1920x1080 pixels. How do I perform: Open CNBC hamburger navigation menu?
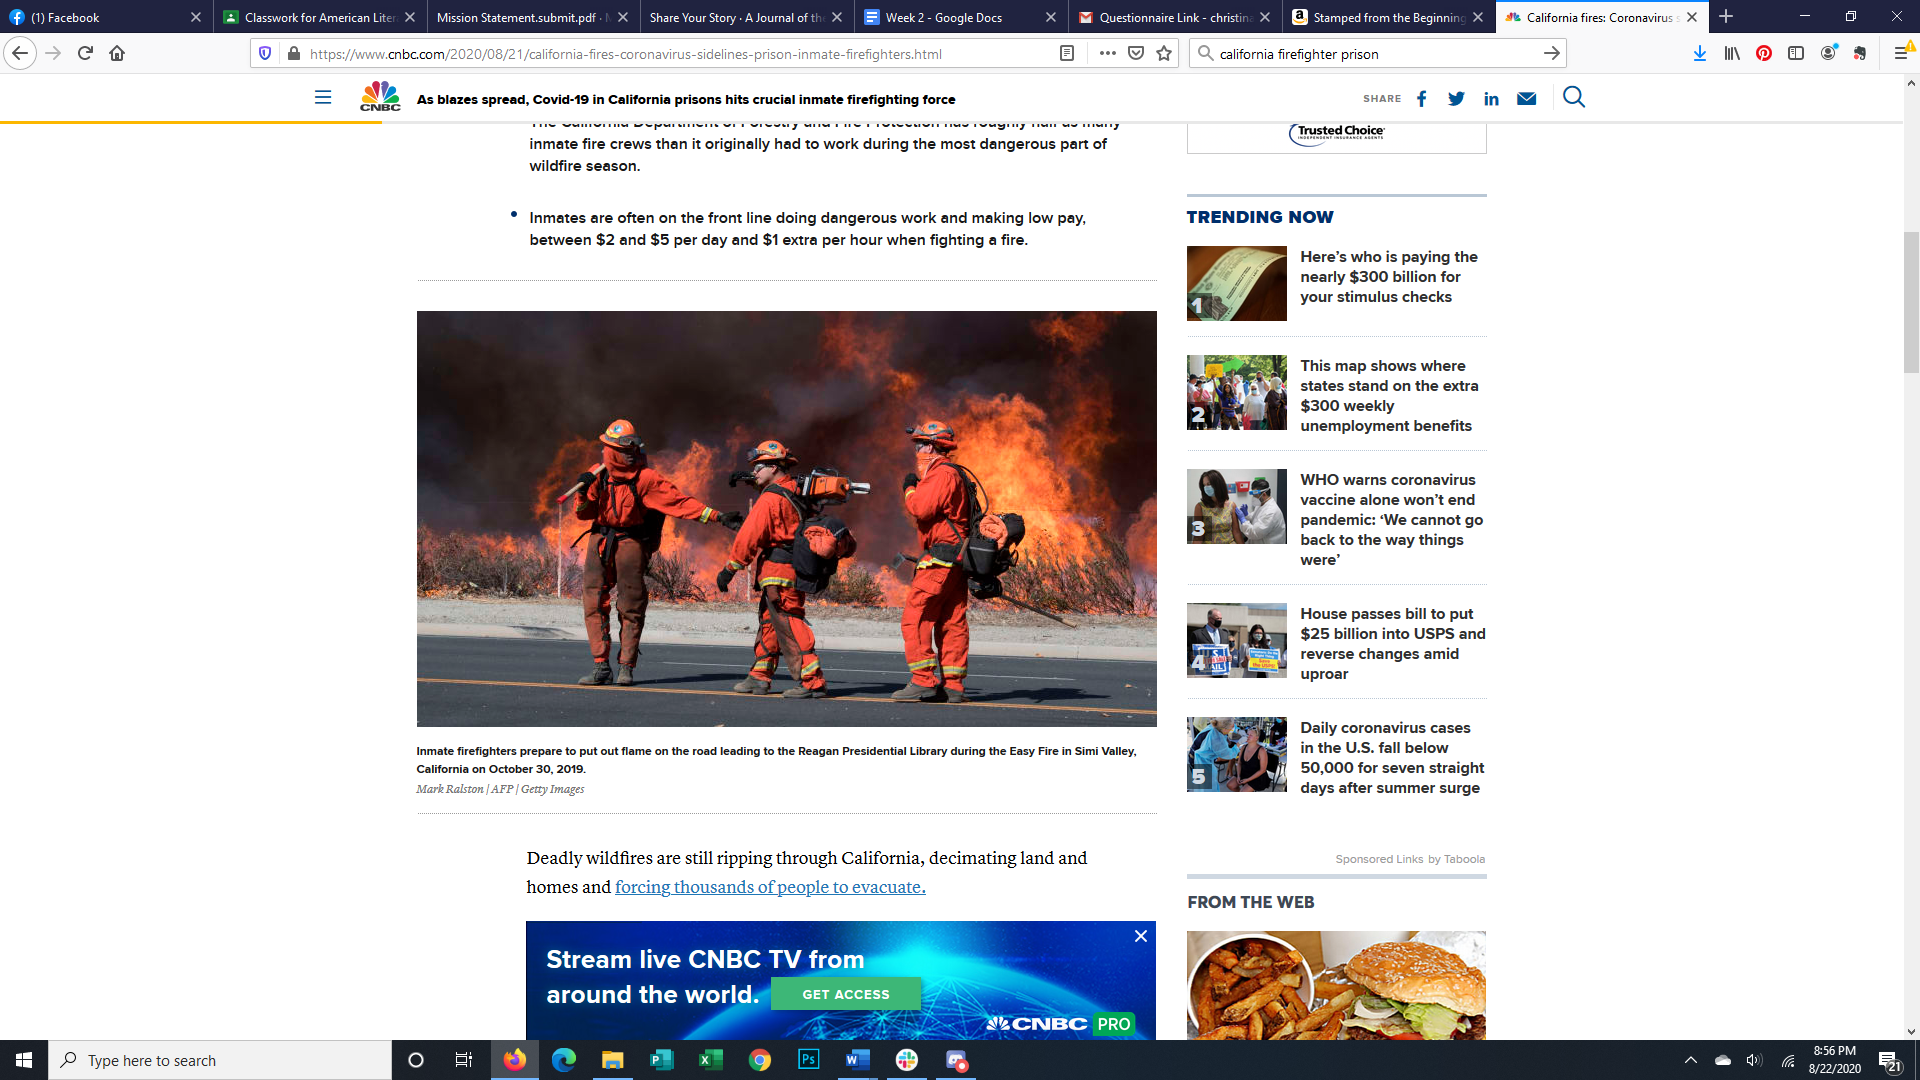[x=322, y=97]
